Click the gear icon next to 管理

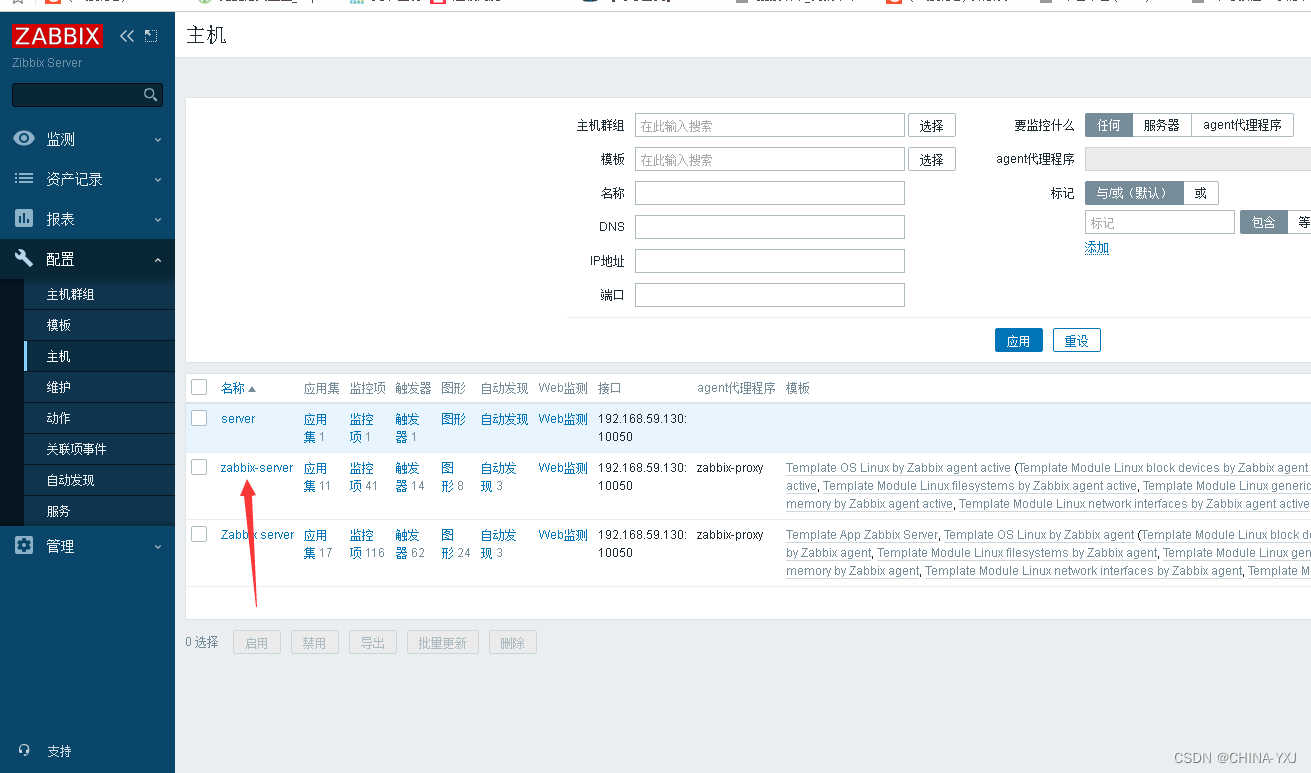click(24, 546)
